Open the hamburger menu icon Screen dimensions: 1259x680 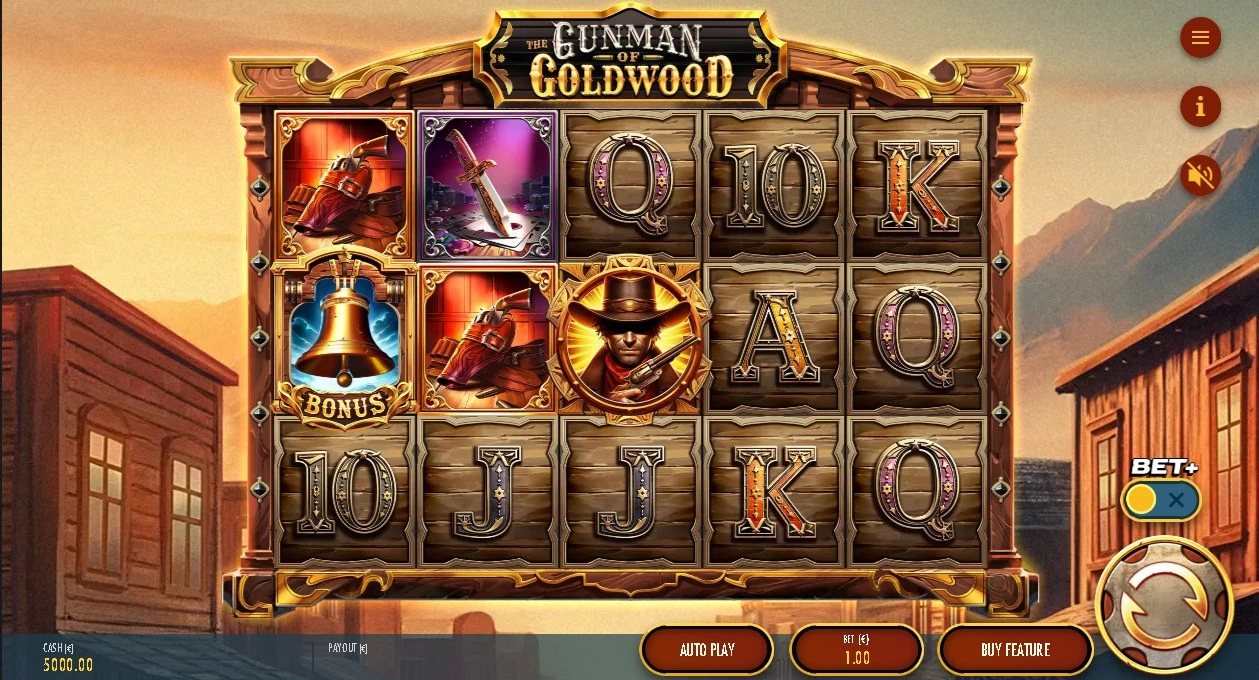click(x=1200, y=38)
